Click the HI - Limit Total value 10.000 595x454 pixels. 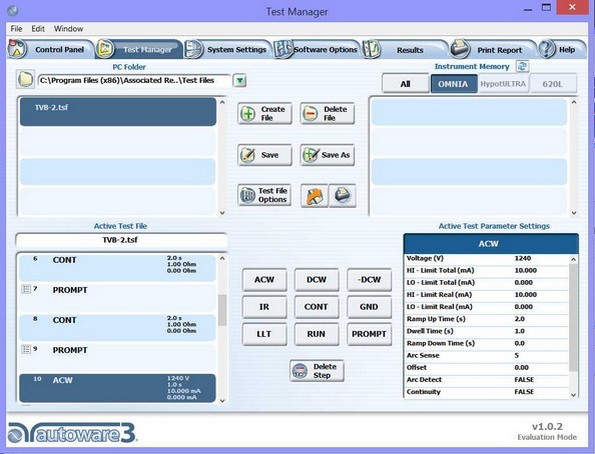pyautogui.click(x=526, y=271)
